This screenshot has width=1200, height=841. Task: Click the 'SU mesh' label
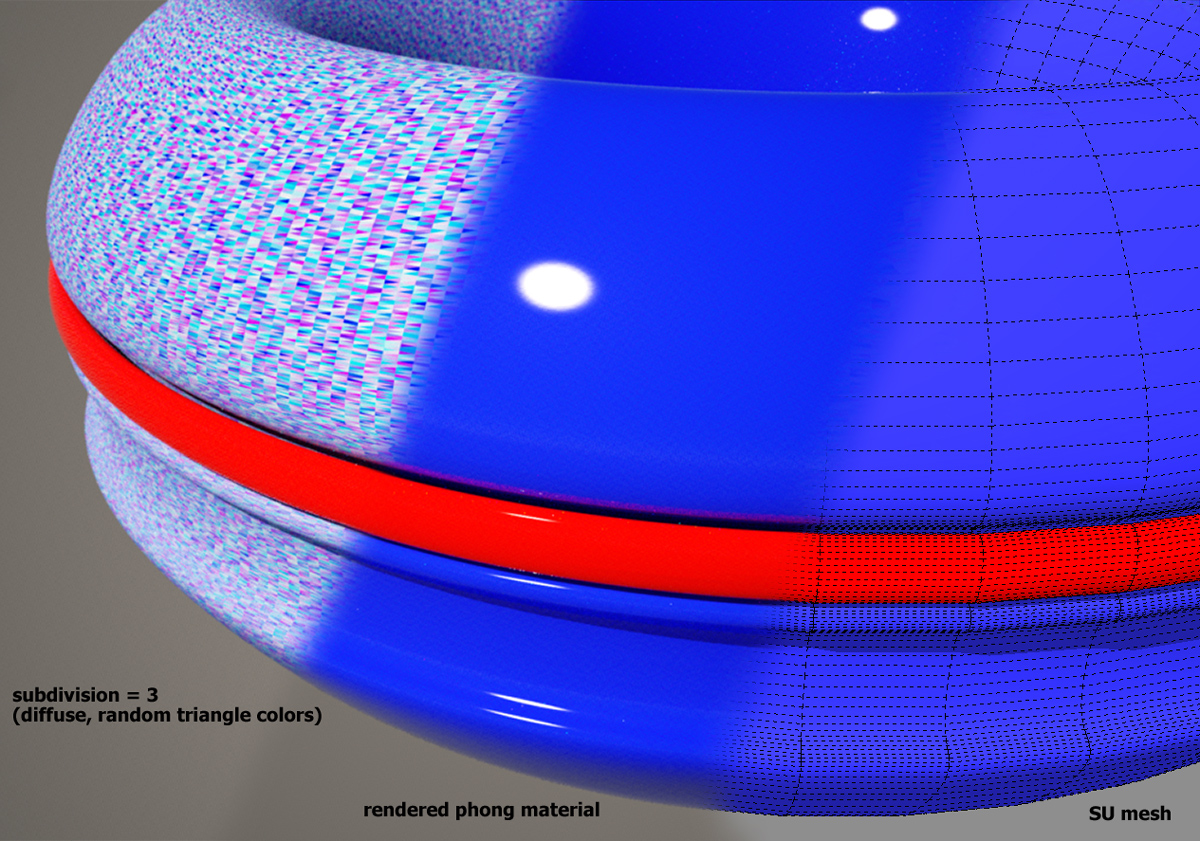click(x=1128, y=814)
